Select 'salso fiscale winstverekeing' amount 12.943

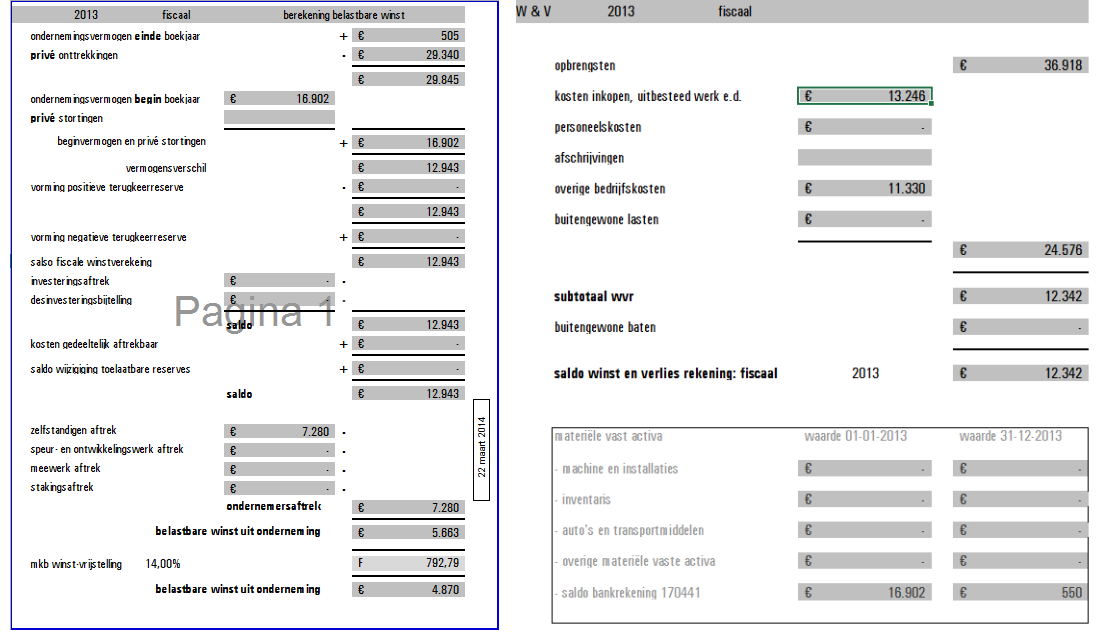[x=408, y=261]
